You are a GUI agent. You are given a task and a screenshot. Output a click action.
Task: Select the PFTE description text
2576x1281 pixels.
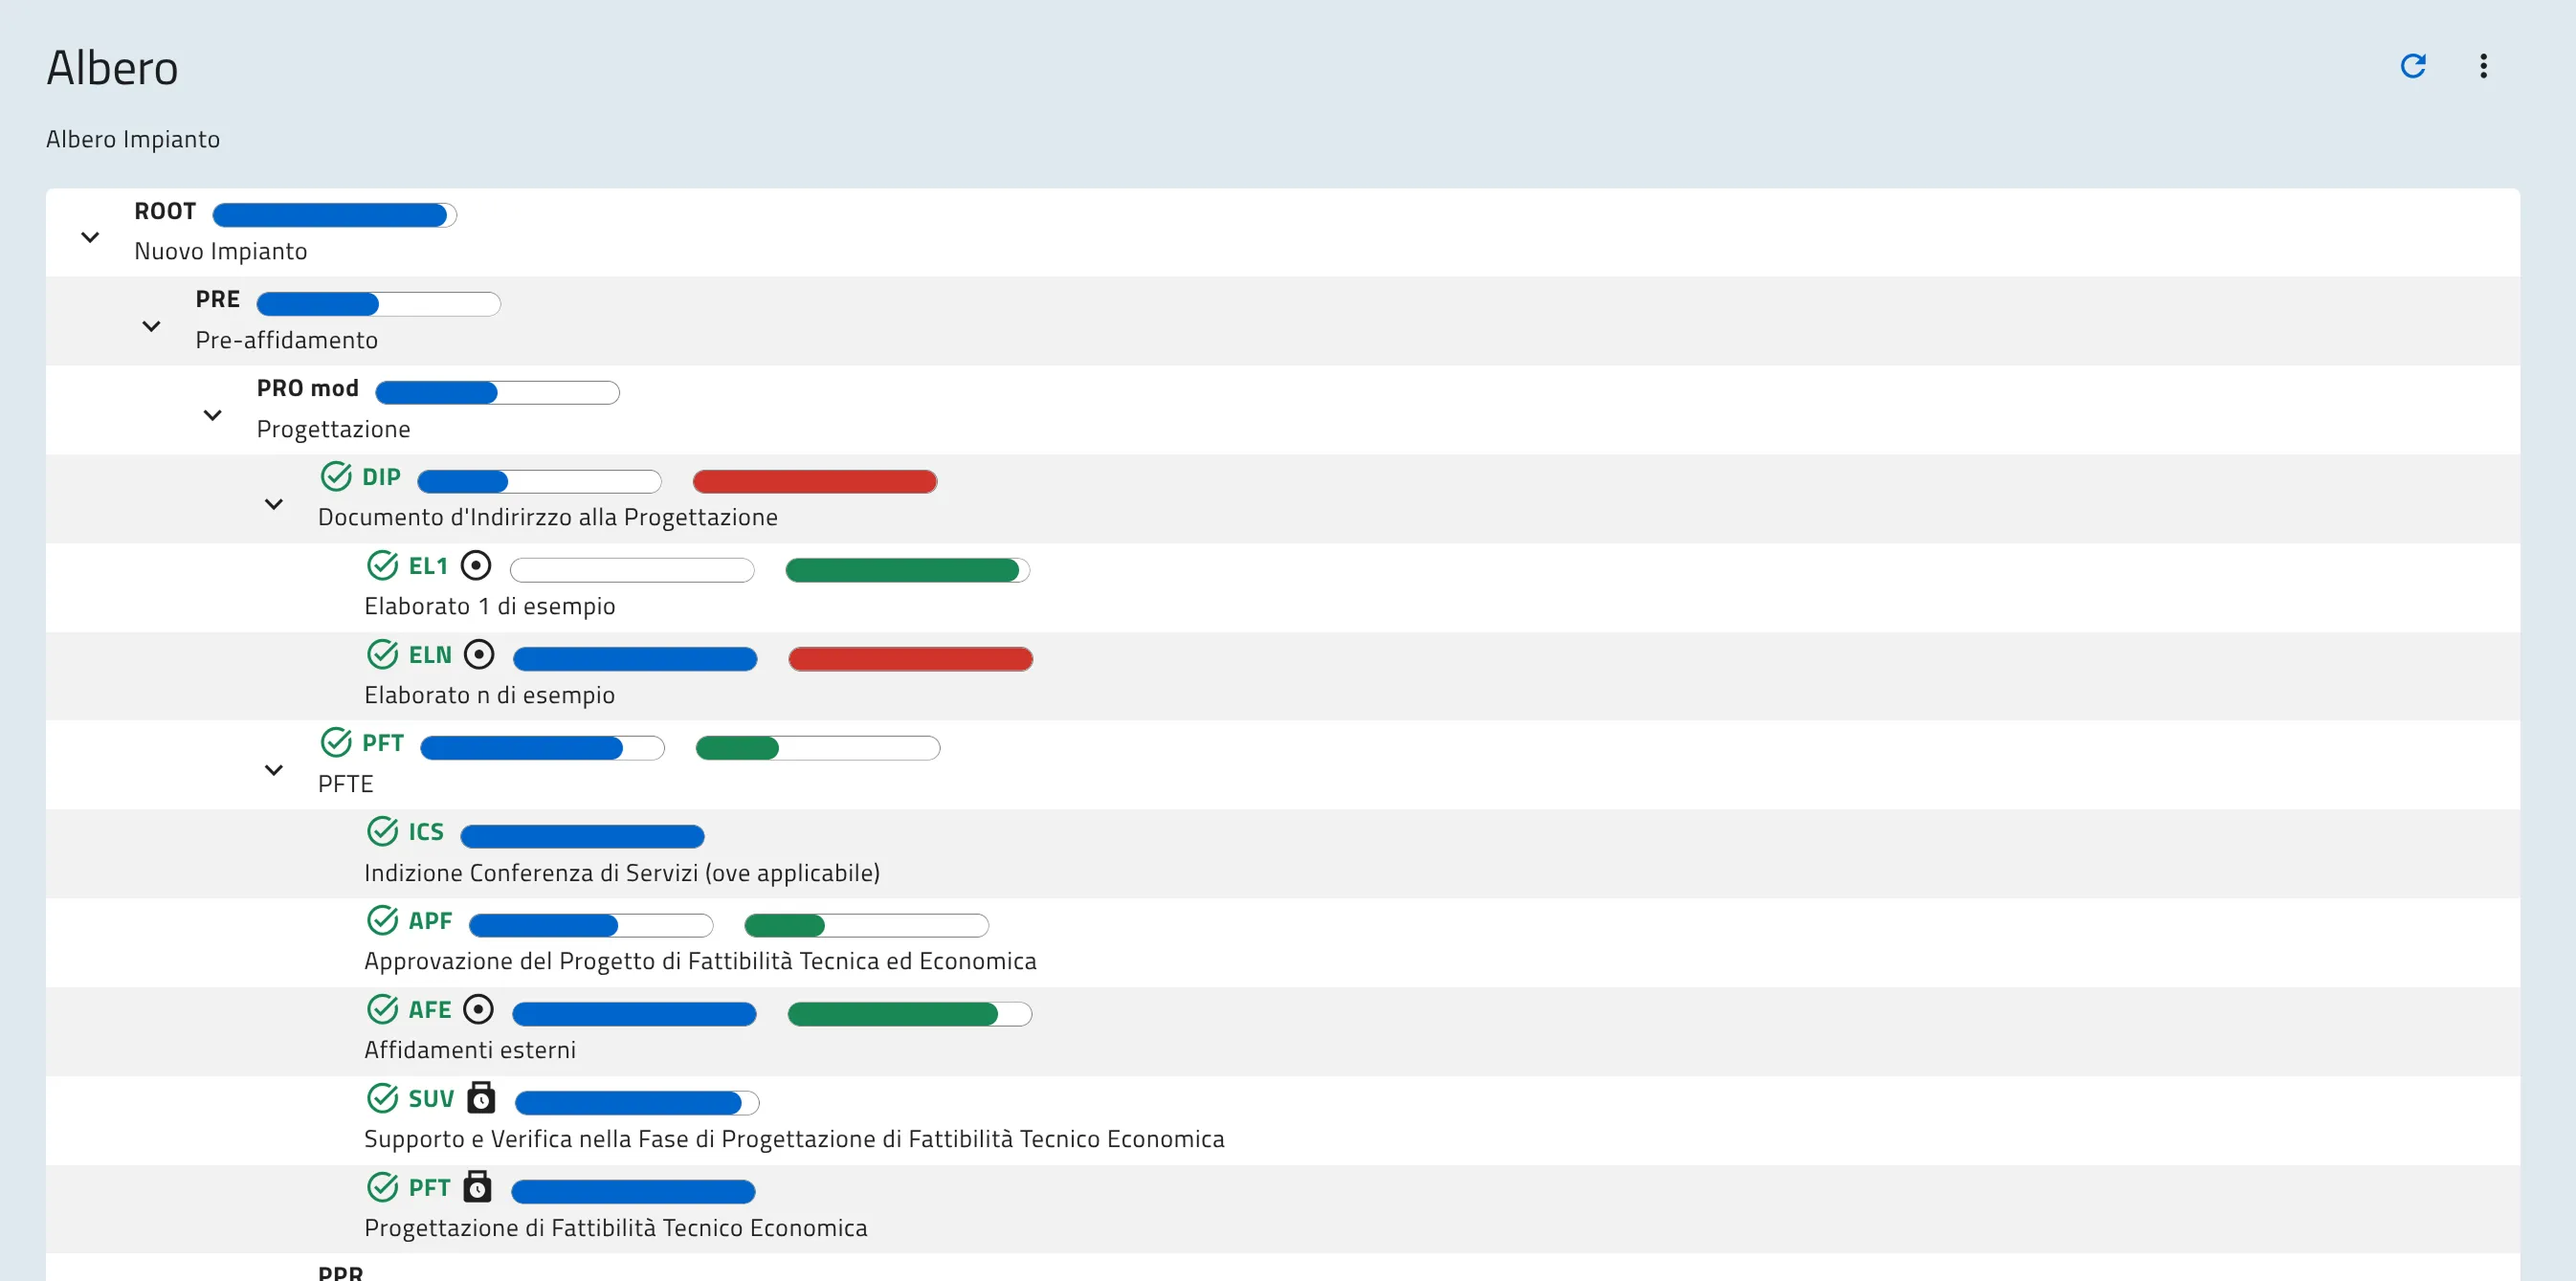tap(346, 784)
